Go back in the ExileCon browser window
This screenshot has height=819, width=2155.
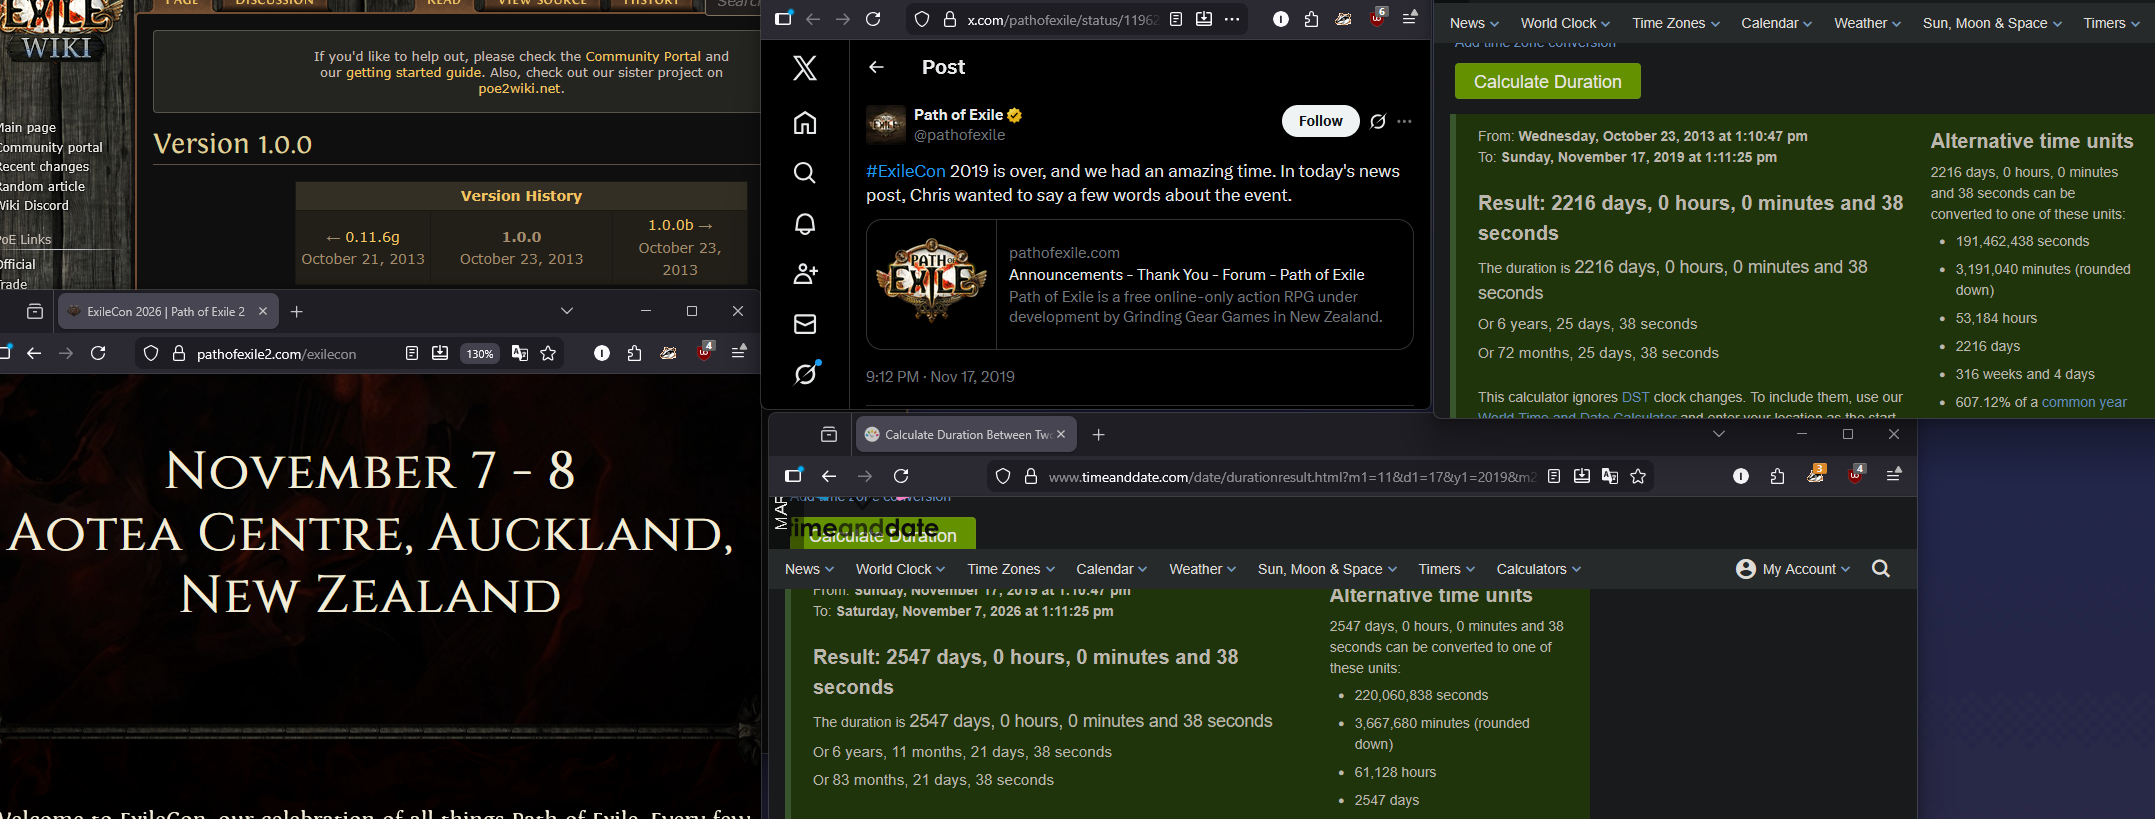click(34, 353)
